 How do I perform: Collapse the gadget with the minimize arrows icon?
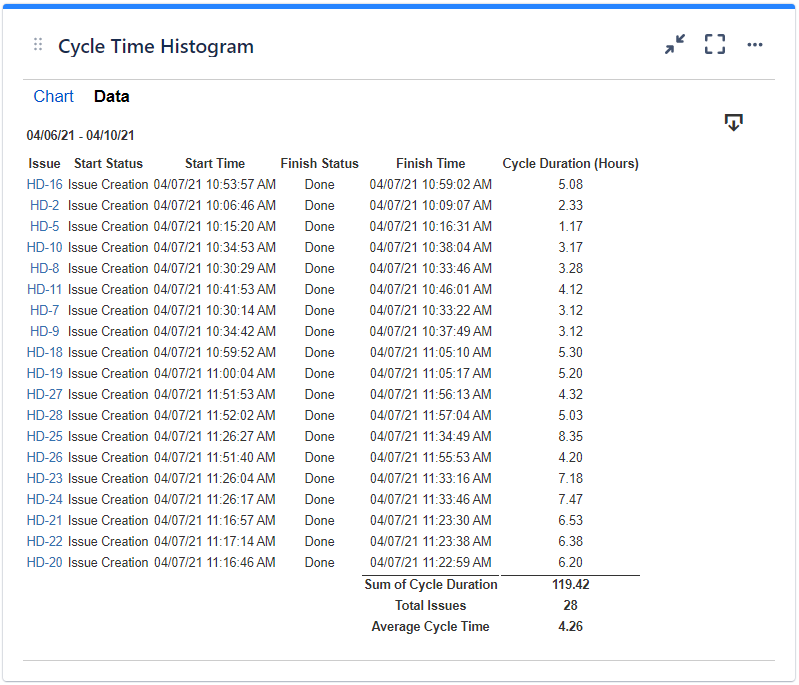click(x=675, y=44)
